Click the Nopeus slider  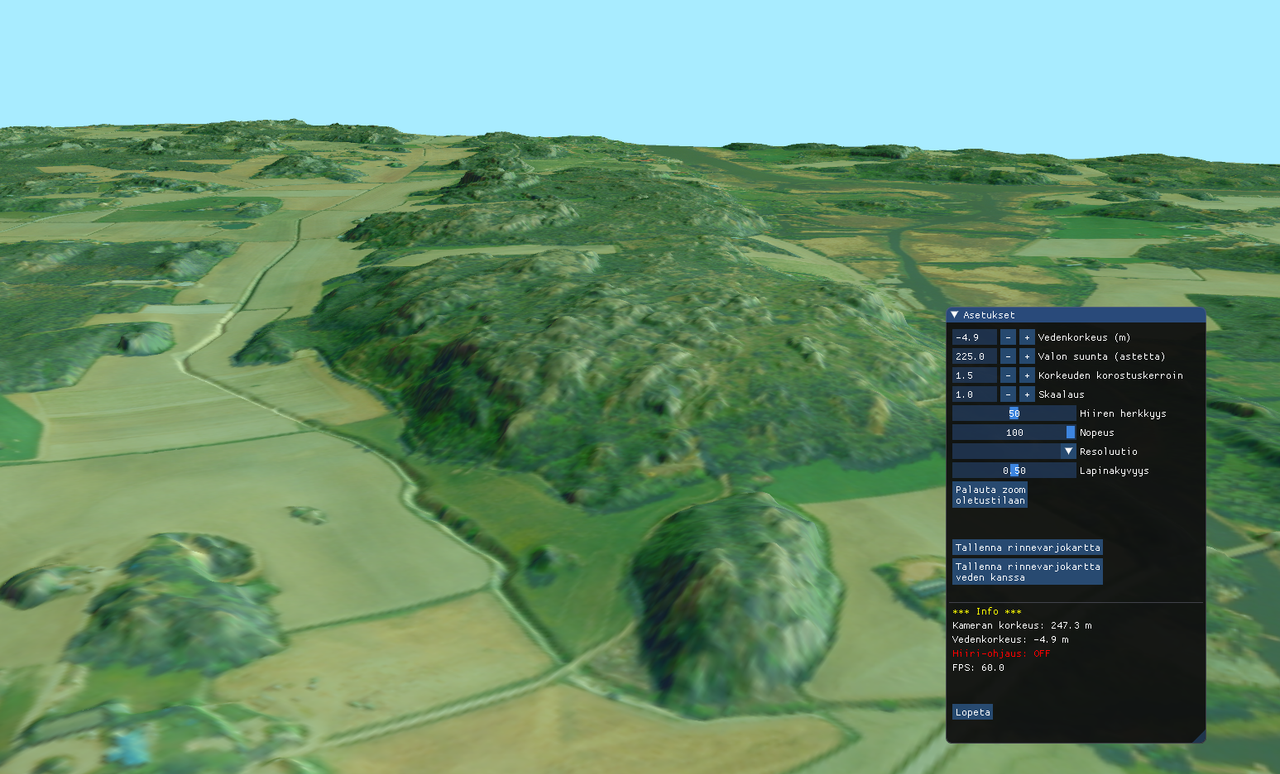click(x=1014, y=432)
